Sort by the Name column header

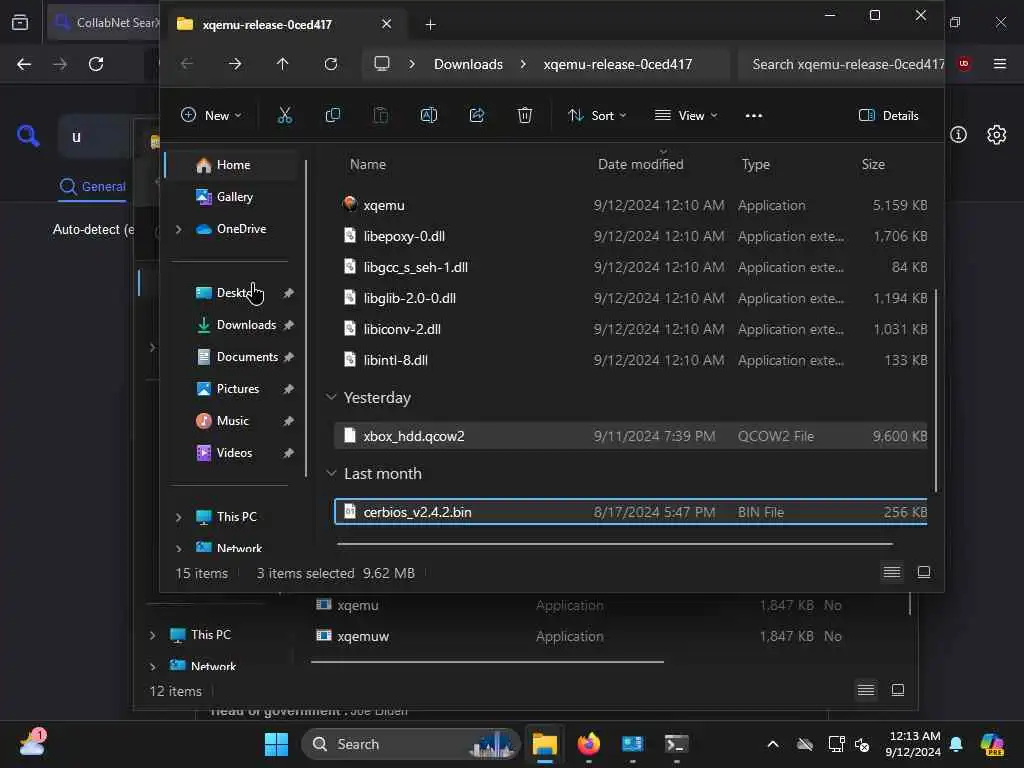tap(368, 165)
